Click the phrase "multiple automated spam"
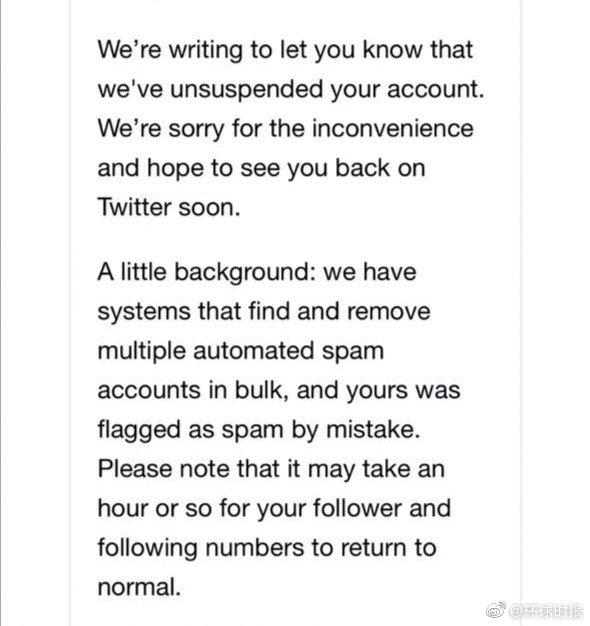Image resolution: width=590 pixels, height=626 pixels. click(241, 351)
